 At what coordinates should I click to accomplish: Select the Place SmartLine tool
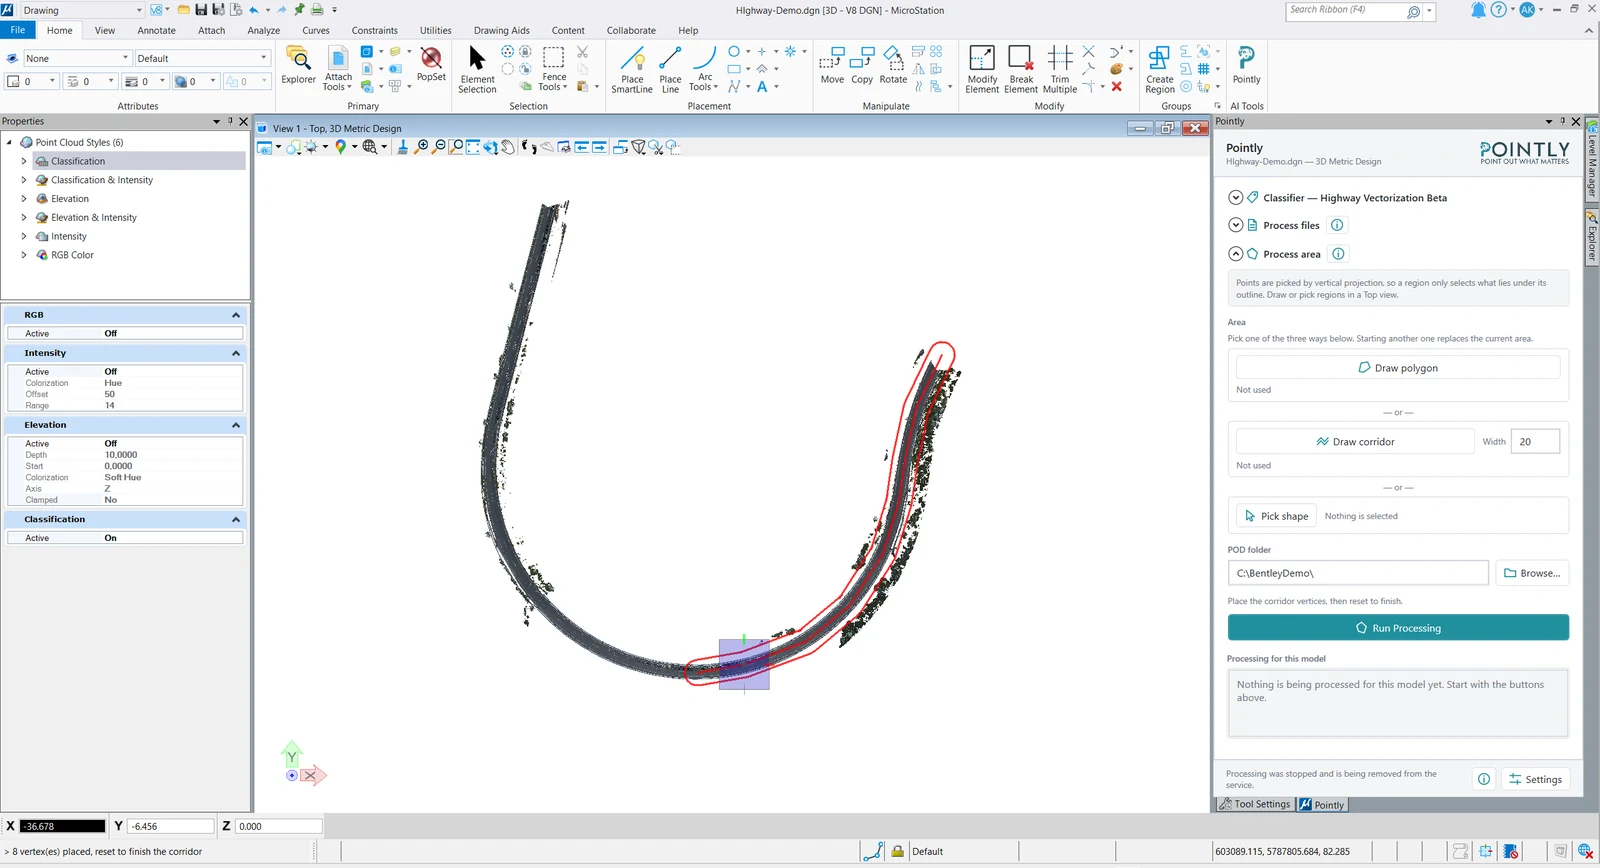[x=632, y=69]
